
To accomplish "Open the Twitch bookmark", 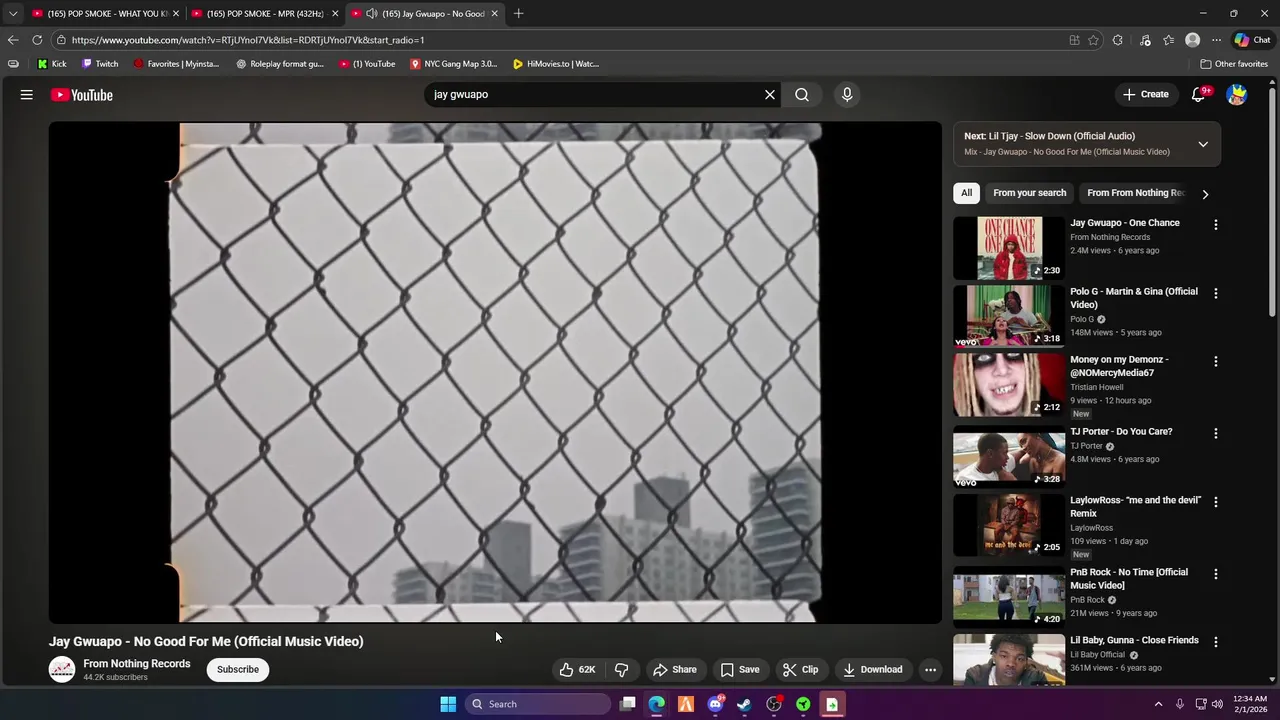I will (x=100, y=64).
